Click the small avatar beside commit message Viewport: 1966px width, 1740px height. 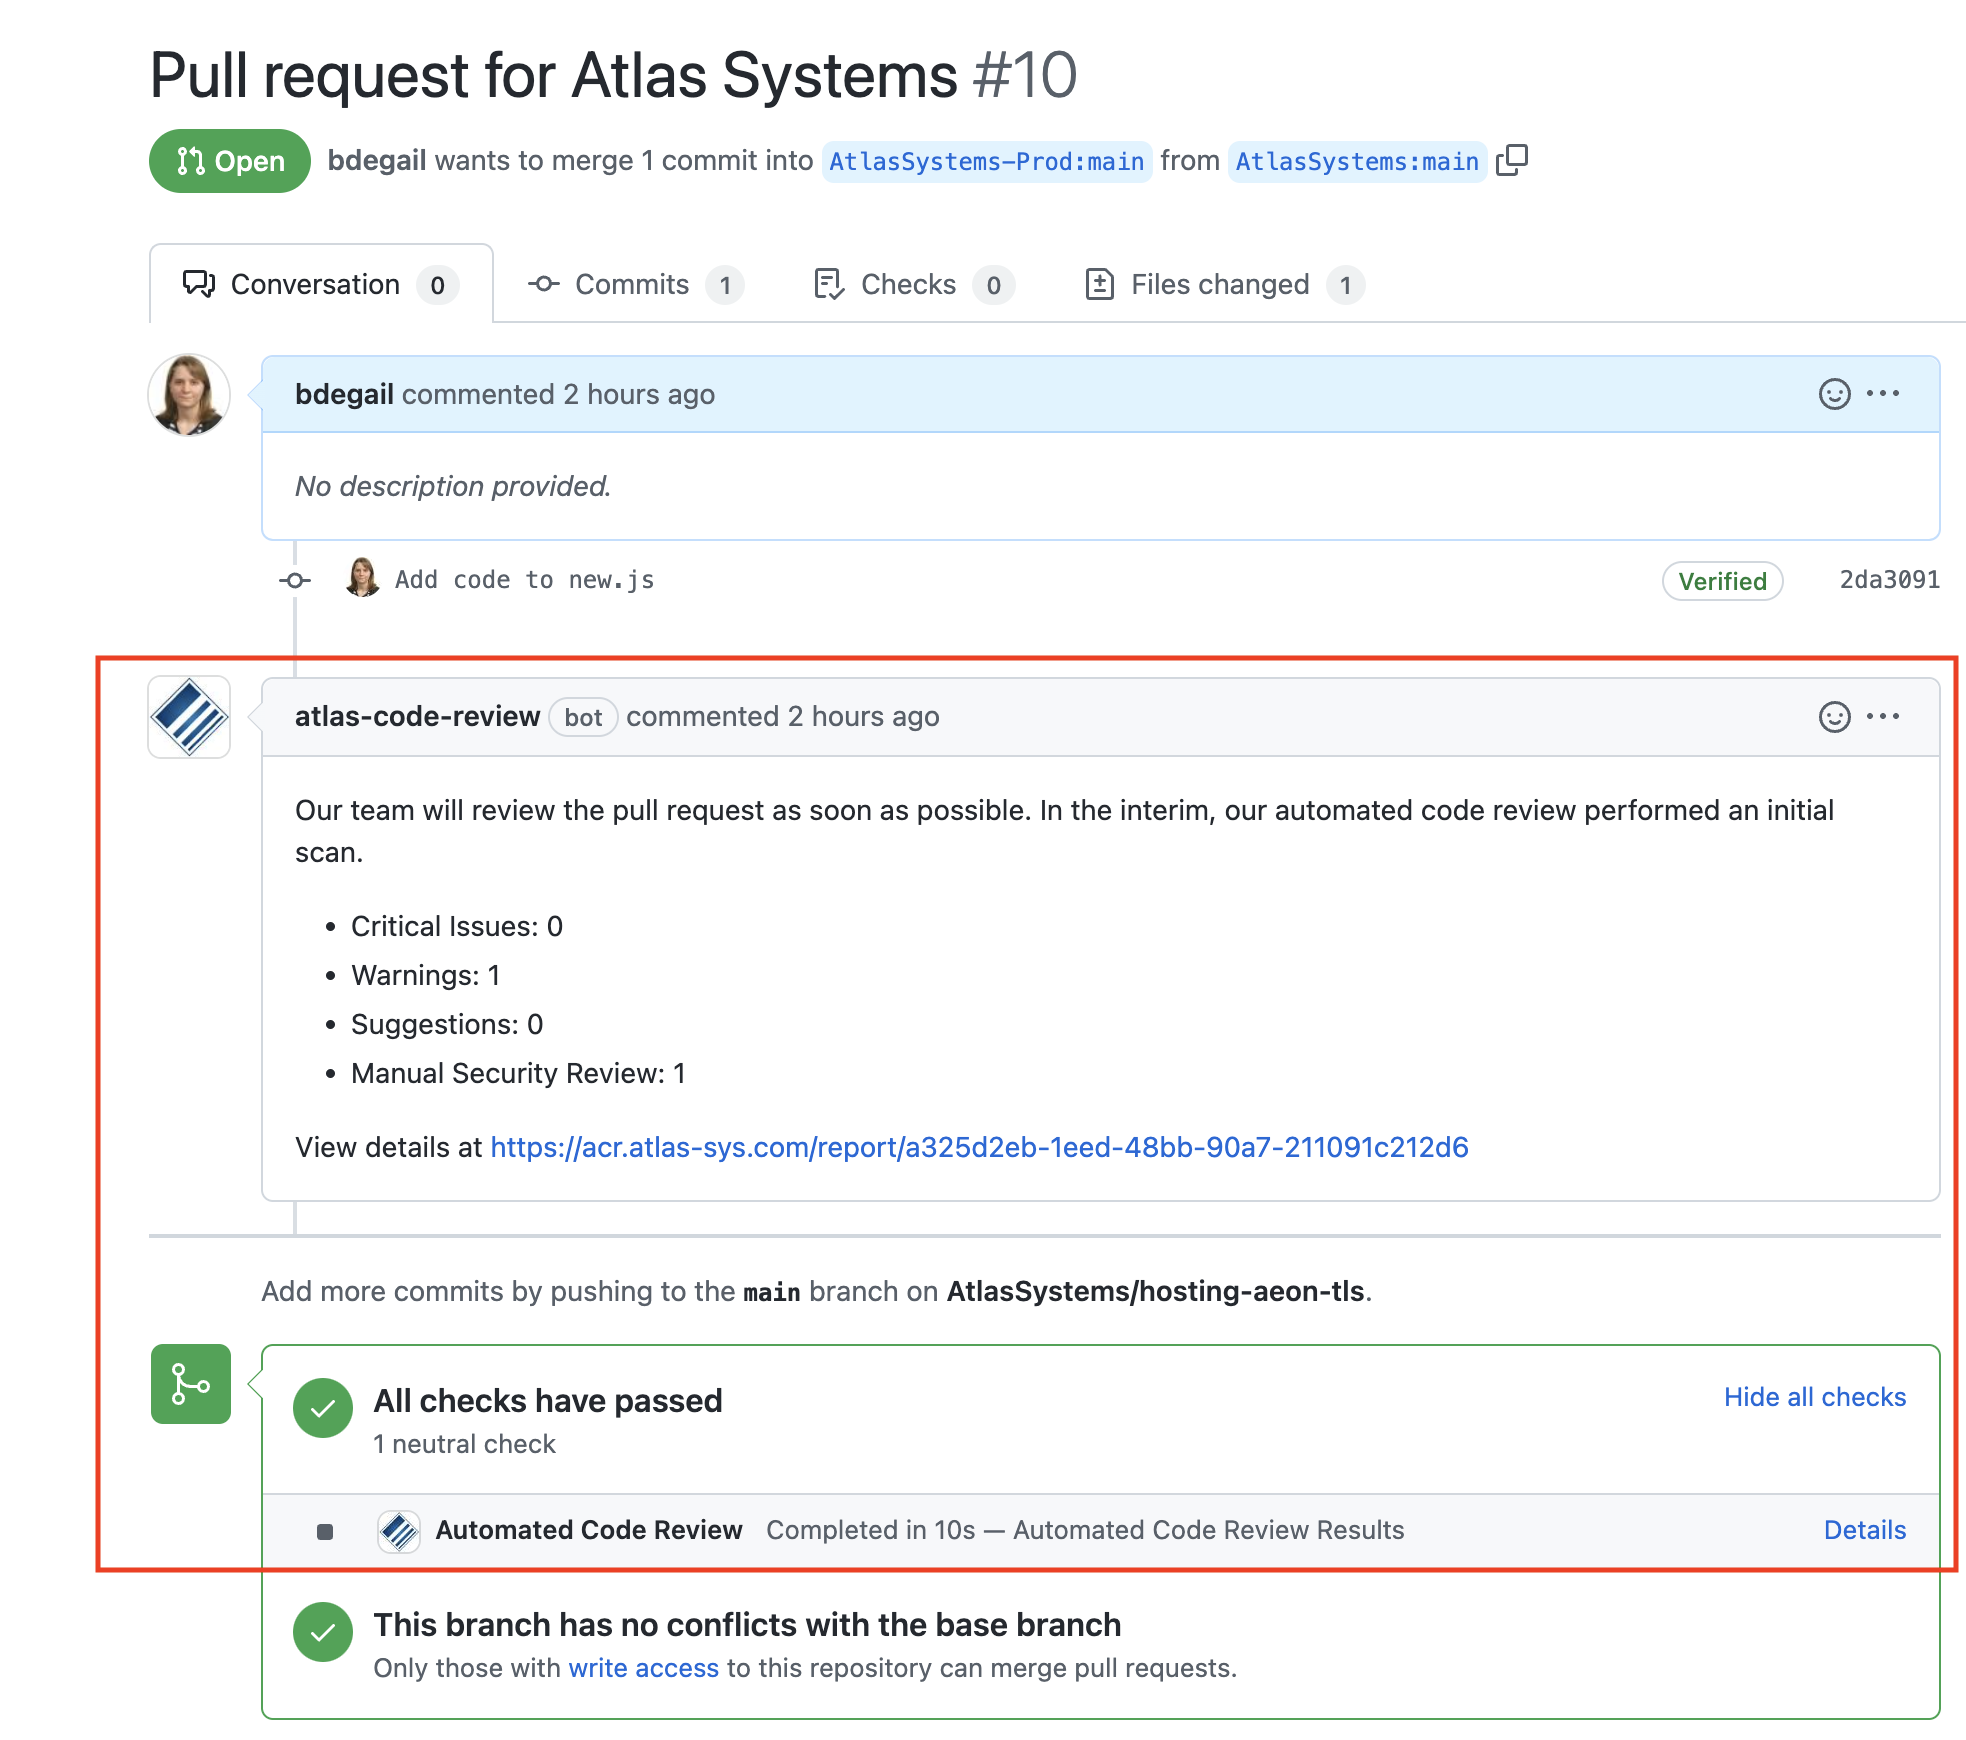(x=362, y=578)
